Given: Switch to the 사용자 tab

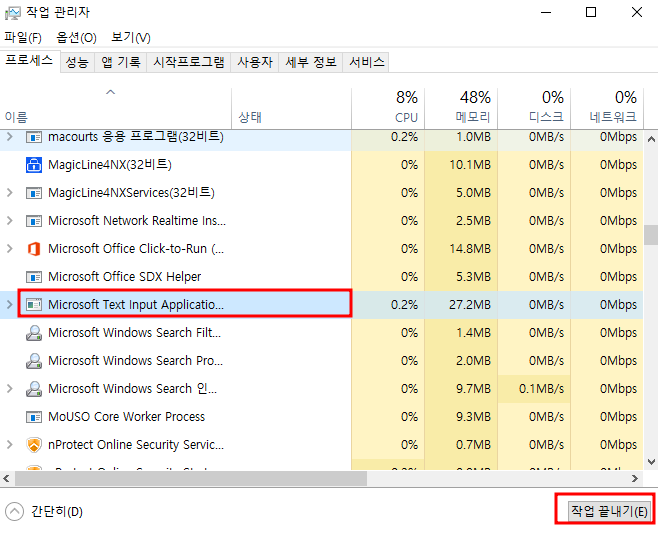Looking at the screenshot, I should (255, 63).
